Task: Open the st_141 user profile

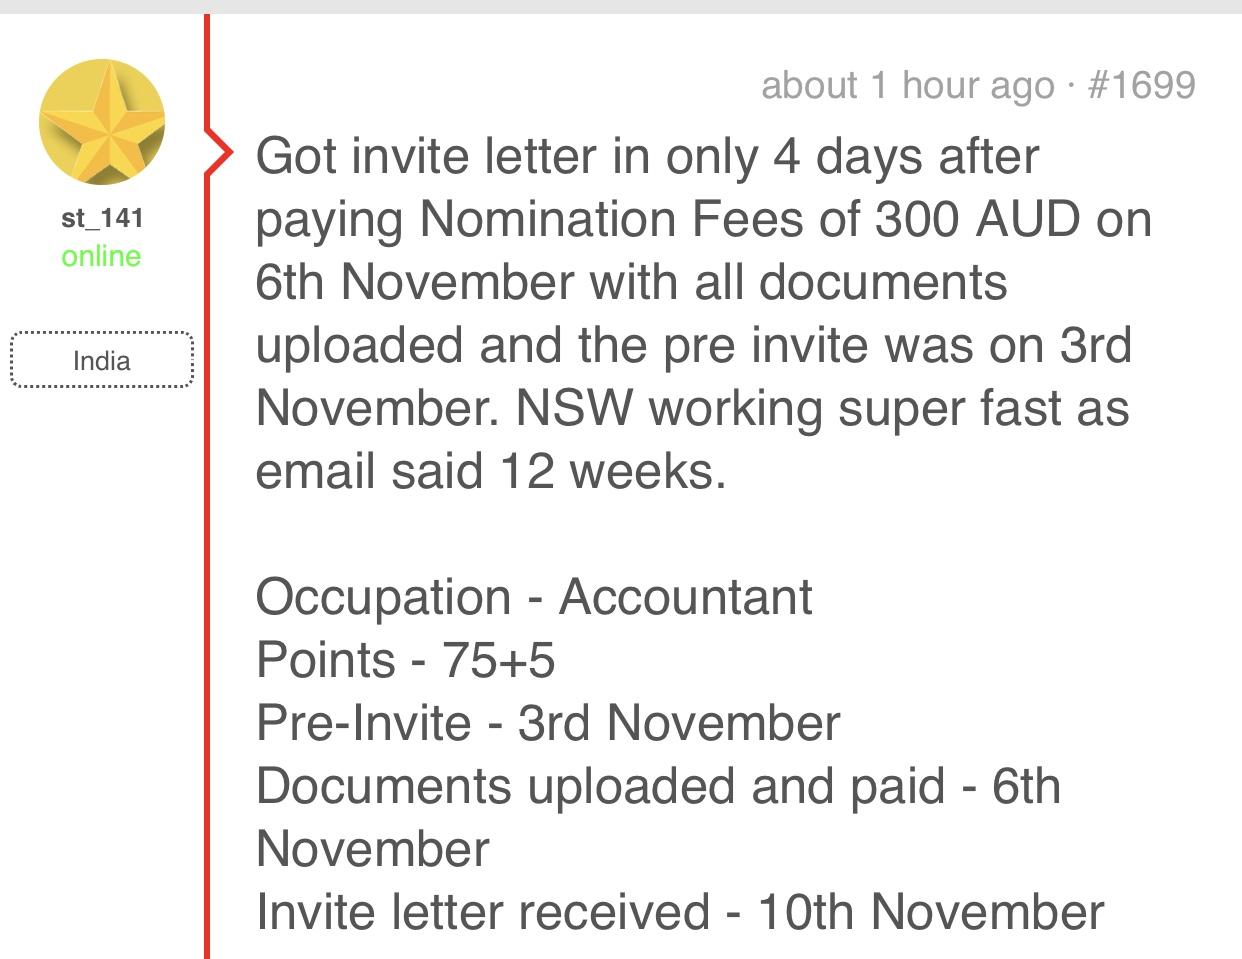Action: pos(102,218)
